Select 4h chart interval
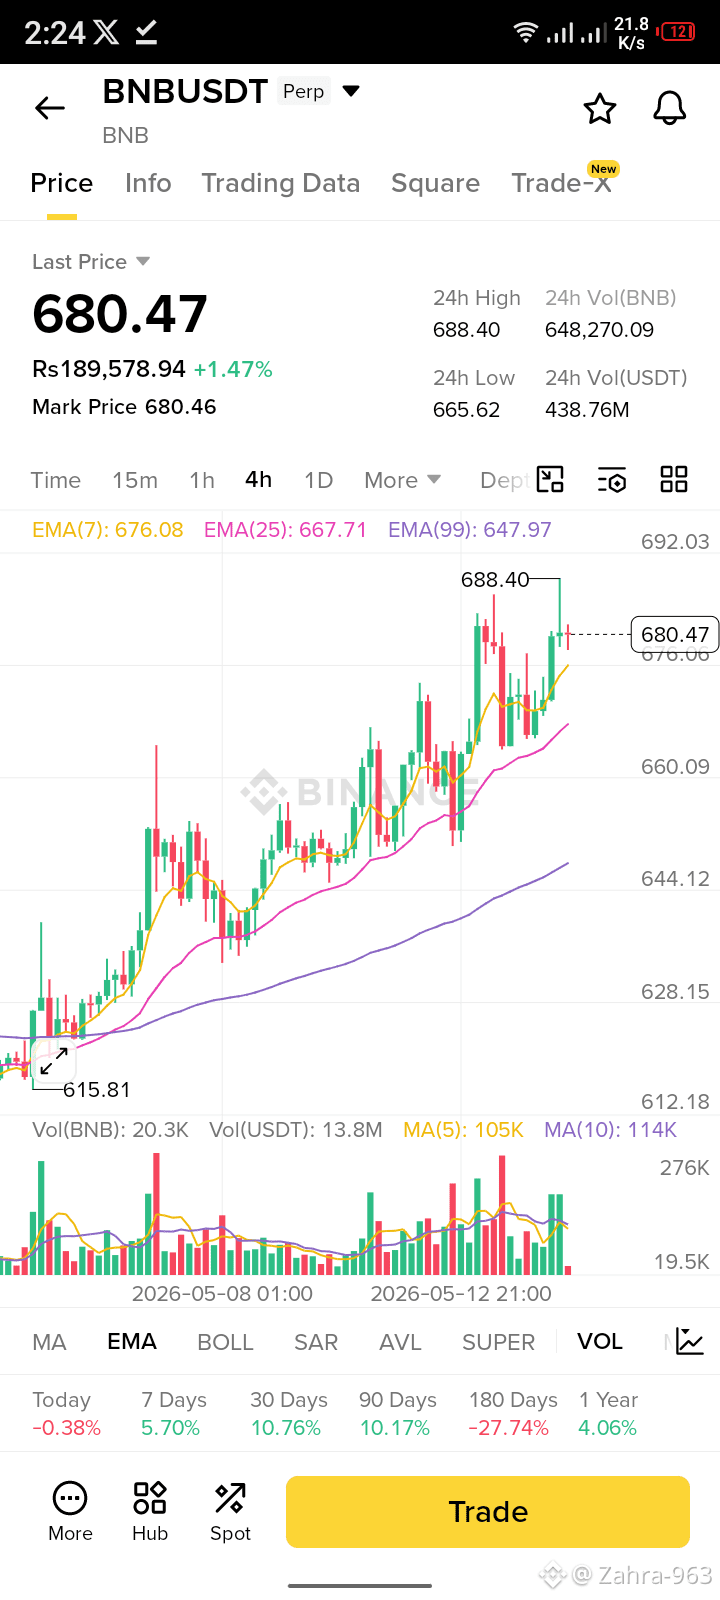The width and height of the screenshot is (720, 1600). pyautogui.click(x=259, y=480)
